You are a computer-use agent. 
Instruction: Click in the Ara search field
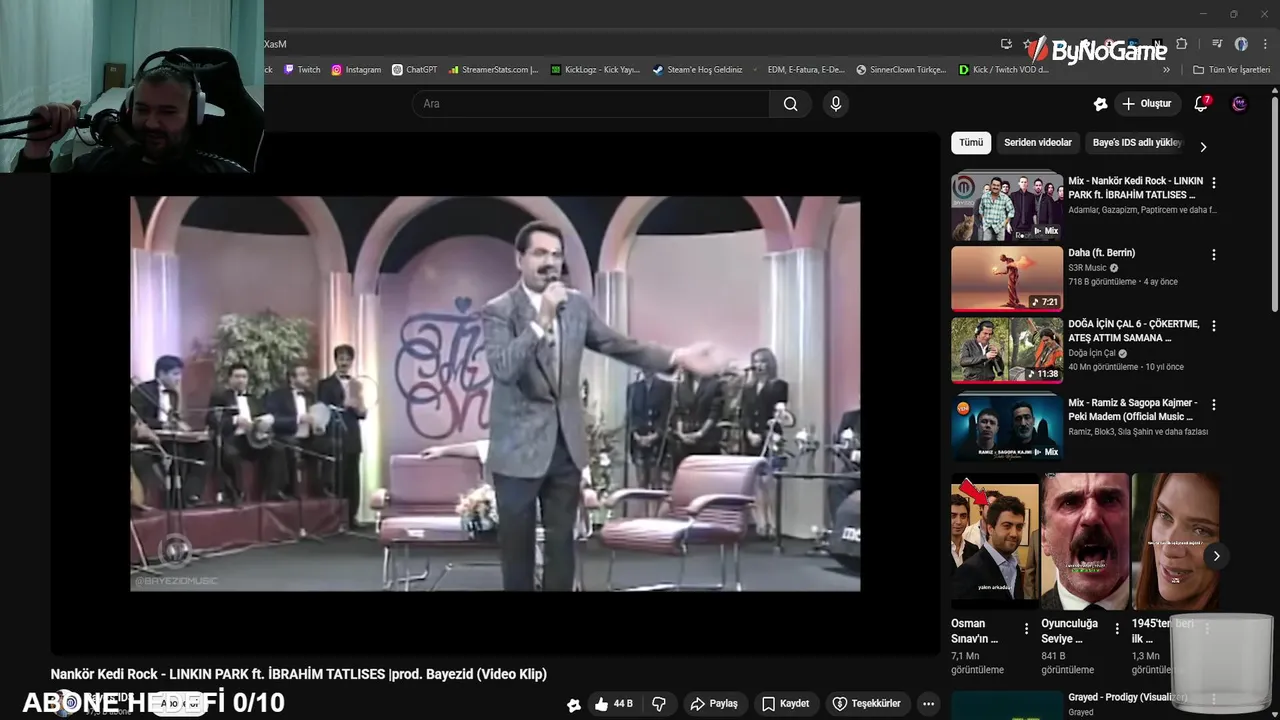coord(590,104)
